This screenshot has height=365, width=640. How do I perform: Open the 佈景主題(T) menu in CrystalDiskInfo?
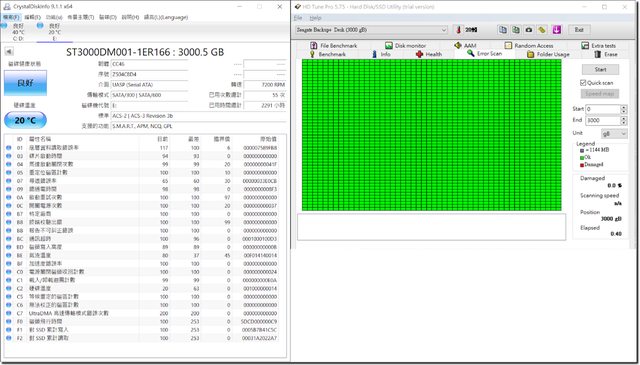(80, 17)
